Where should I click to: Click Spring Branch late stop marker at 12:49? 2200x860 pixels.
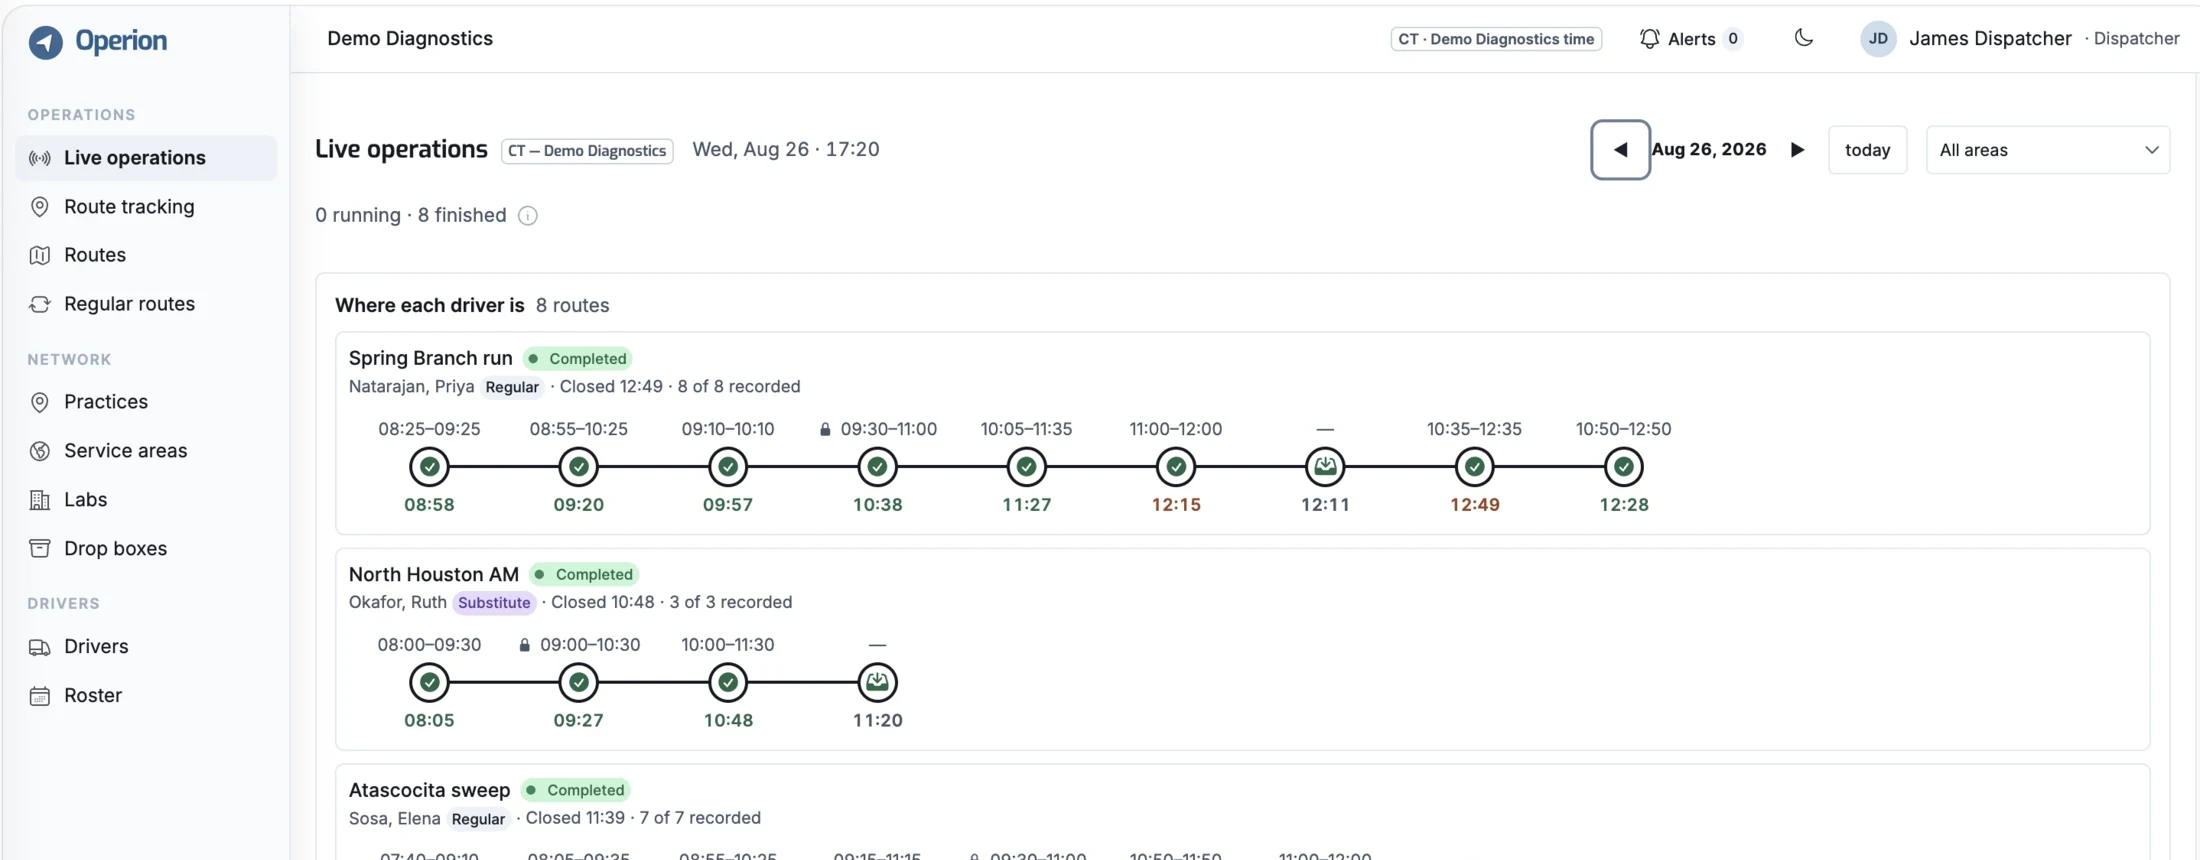pos(1474,467)
